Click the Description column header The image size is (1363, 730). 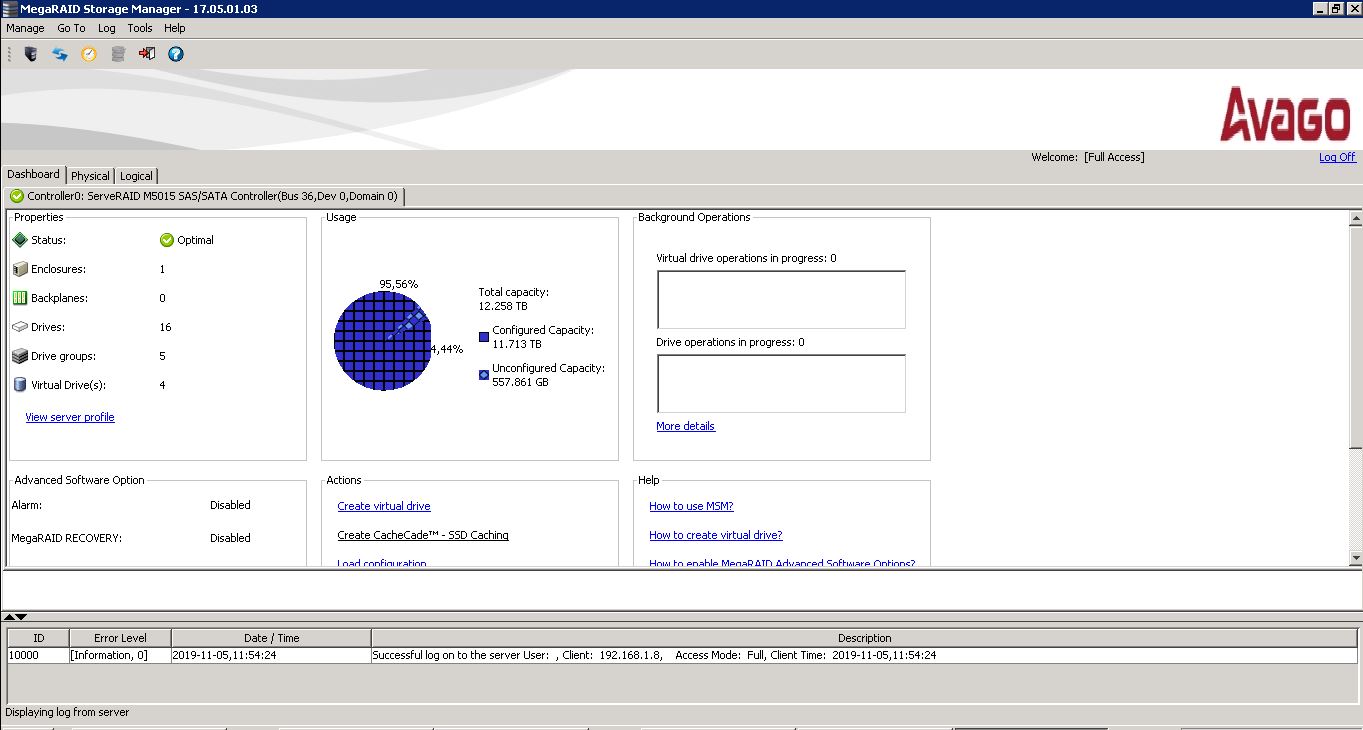click(864, 638)
